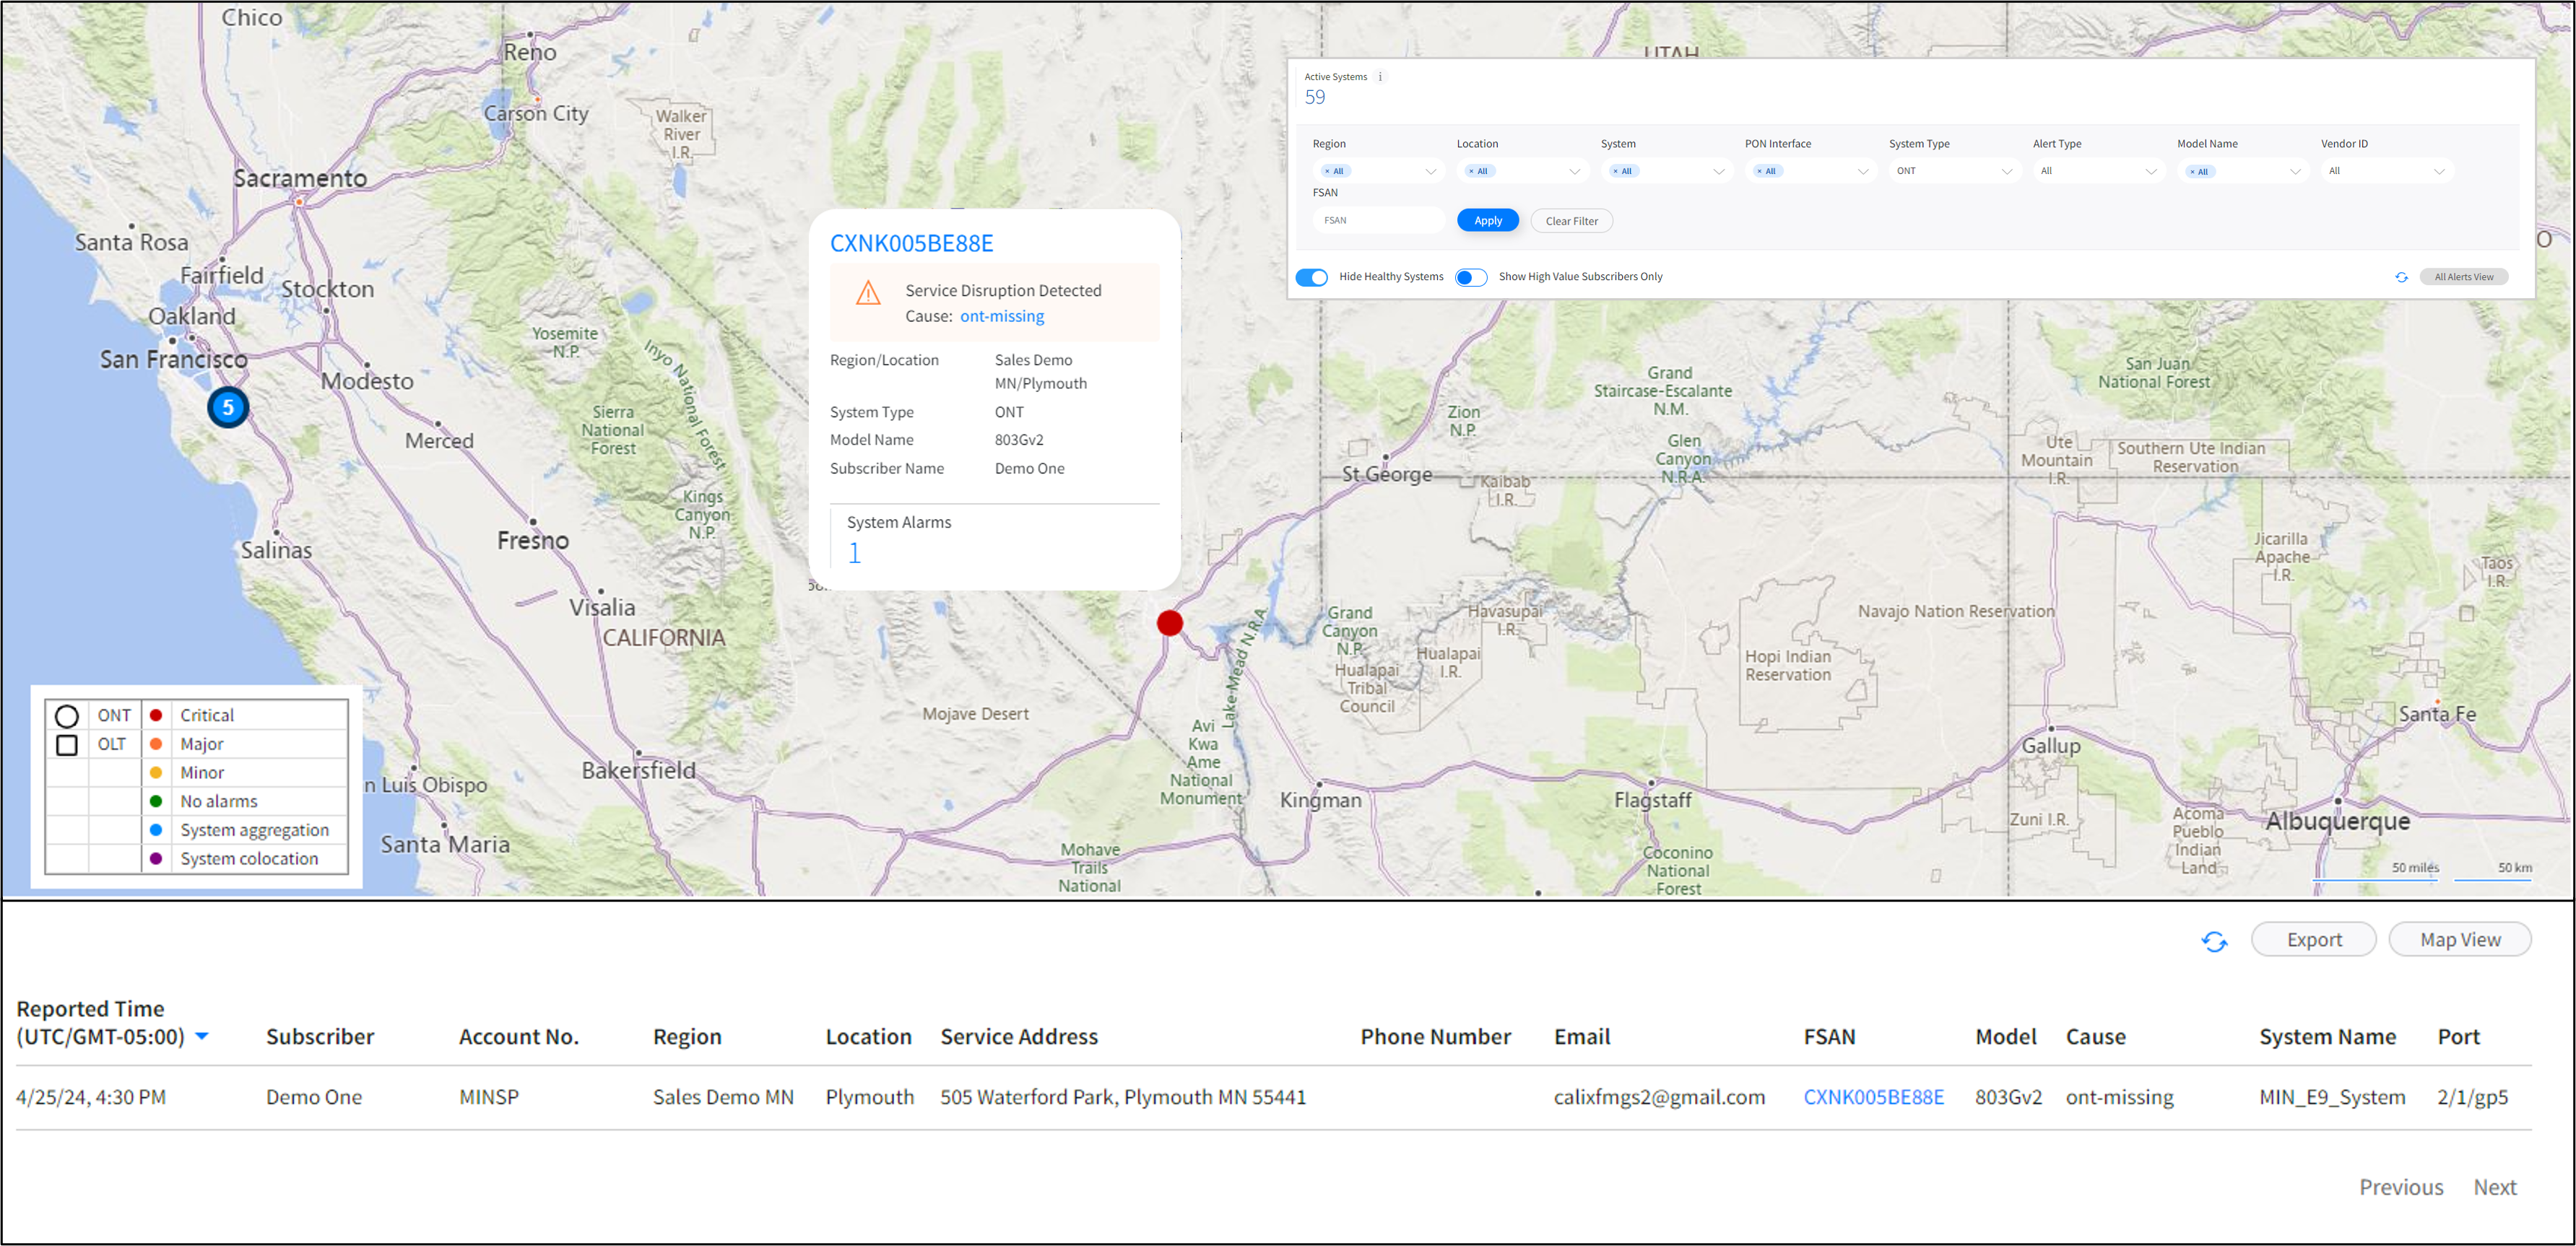Click the Export icon button
Image resolution: width=2576 pixels, height=1246 pixels.
click(x=2312, y=939)
